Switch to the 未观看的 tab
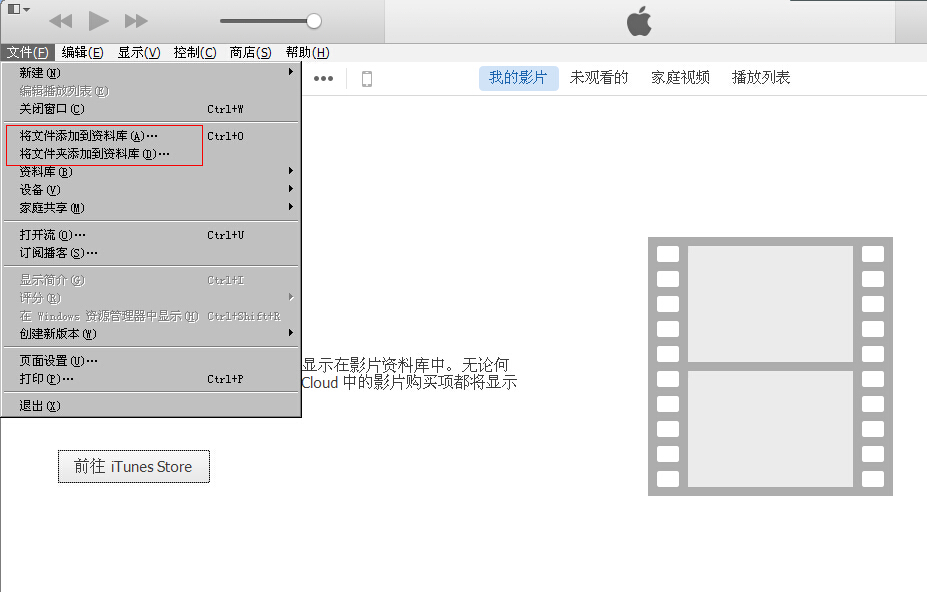 coord(598,76)
